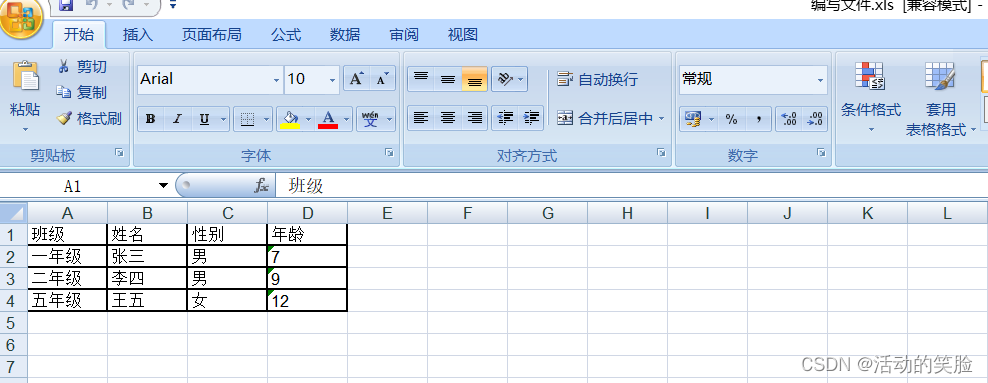Switch to the 数据 tab
988x383 pixels.
345,35
